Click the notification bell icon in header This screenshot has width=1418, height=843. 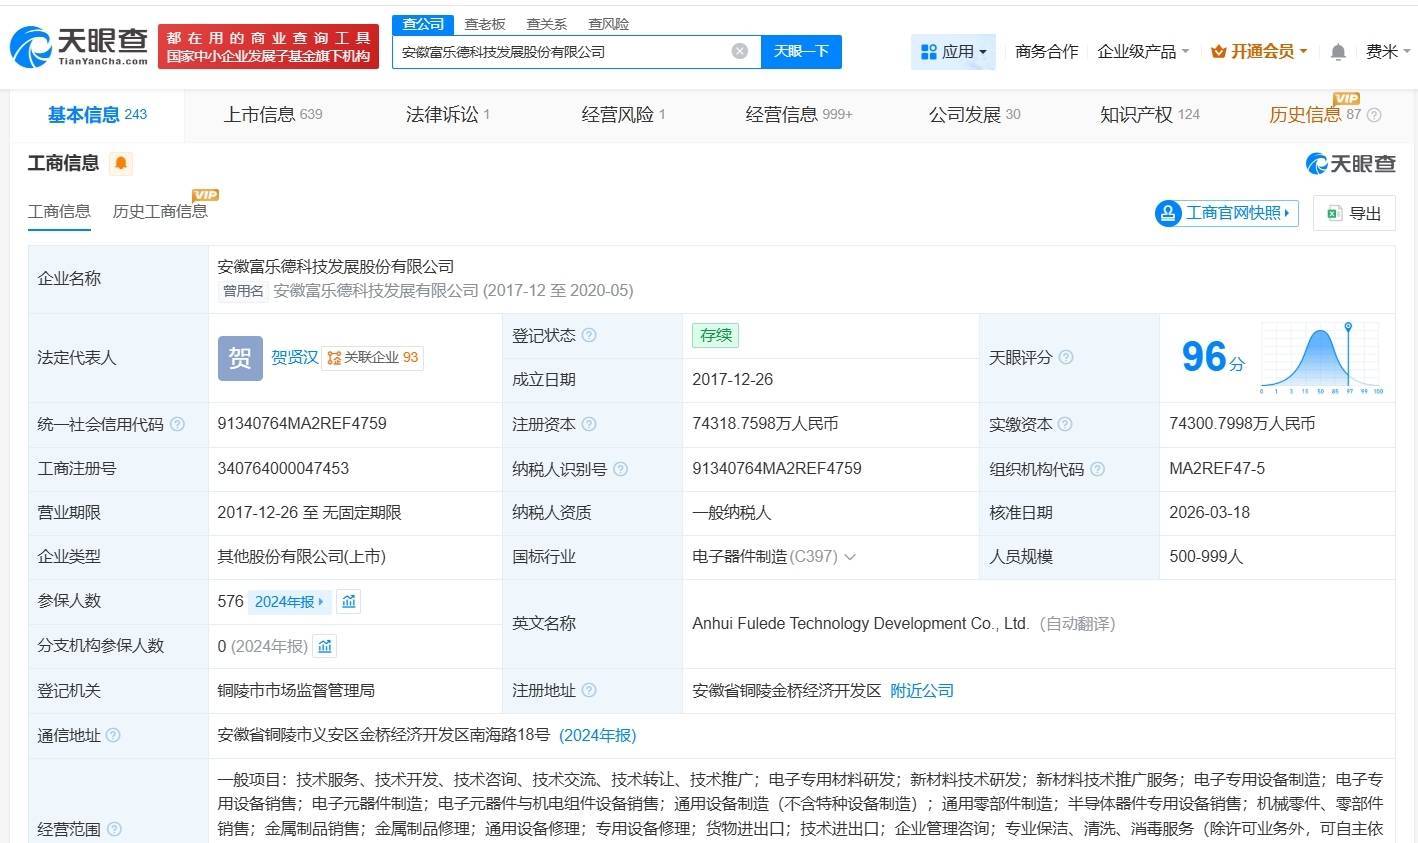coord(1338,52)
